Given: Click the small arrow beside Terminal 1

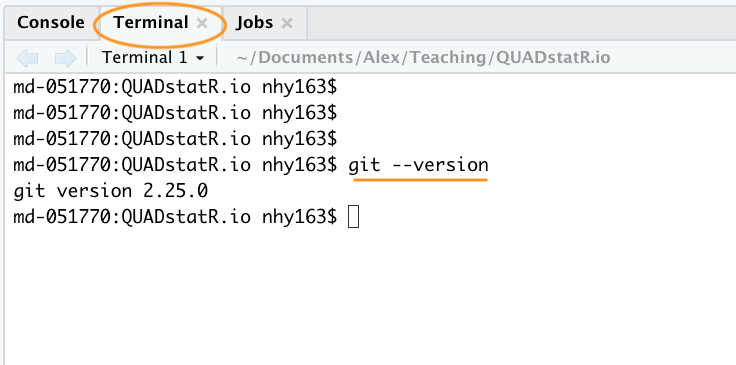Looking at the screenshot, I should (x=200, y=58).
